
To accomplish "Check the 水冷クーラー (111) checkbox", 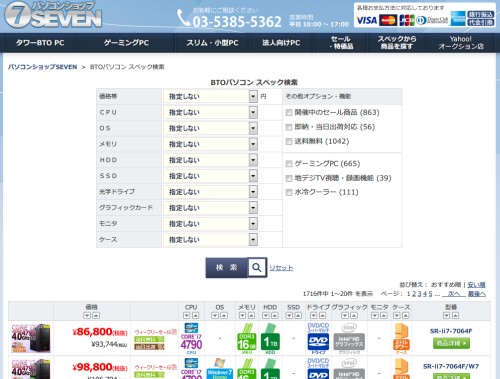I will click(289, 192).
